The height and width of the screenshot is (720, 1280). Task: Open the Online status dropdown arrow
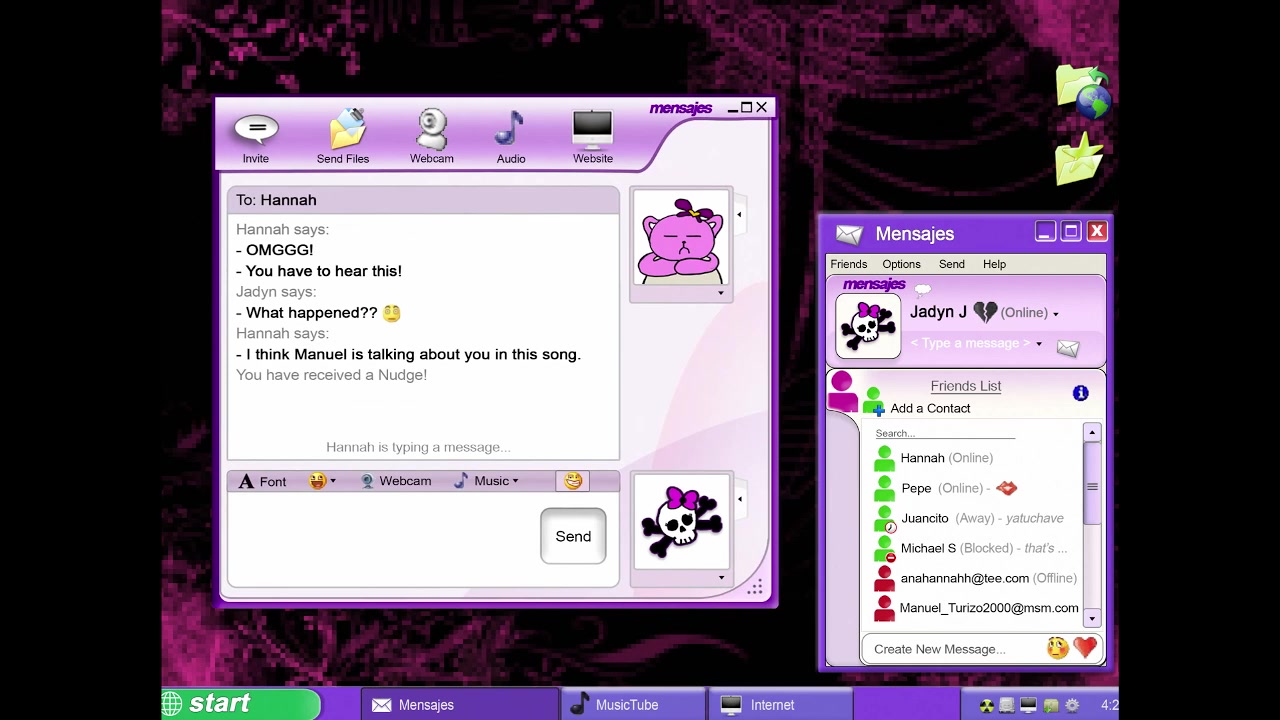(1055, 314)
